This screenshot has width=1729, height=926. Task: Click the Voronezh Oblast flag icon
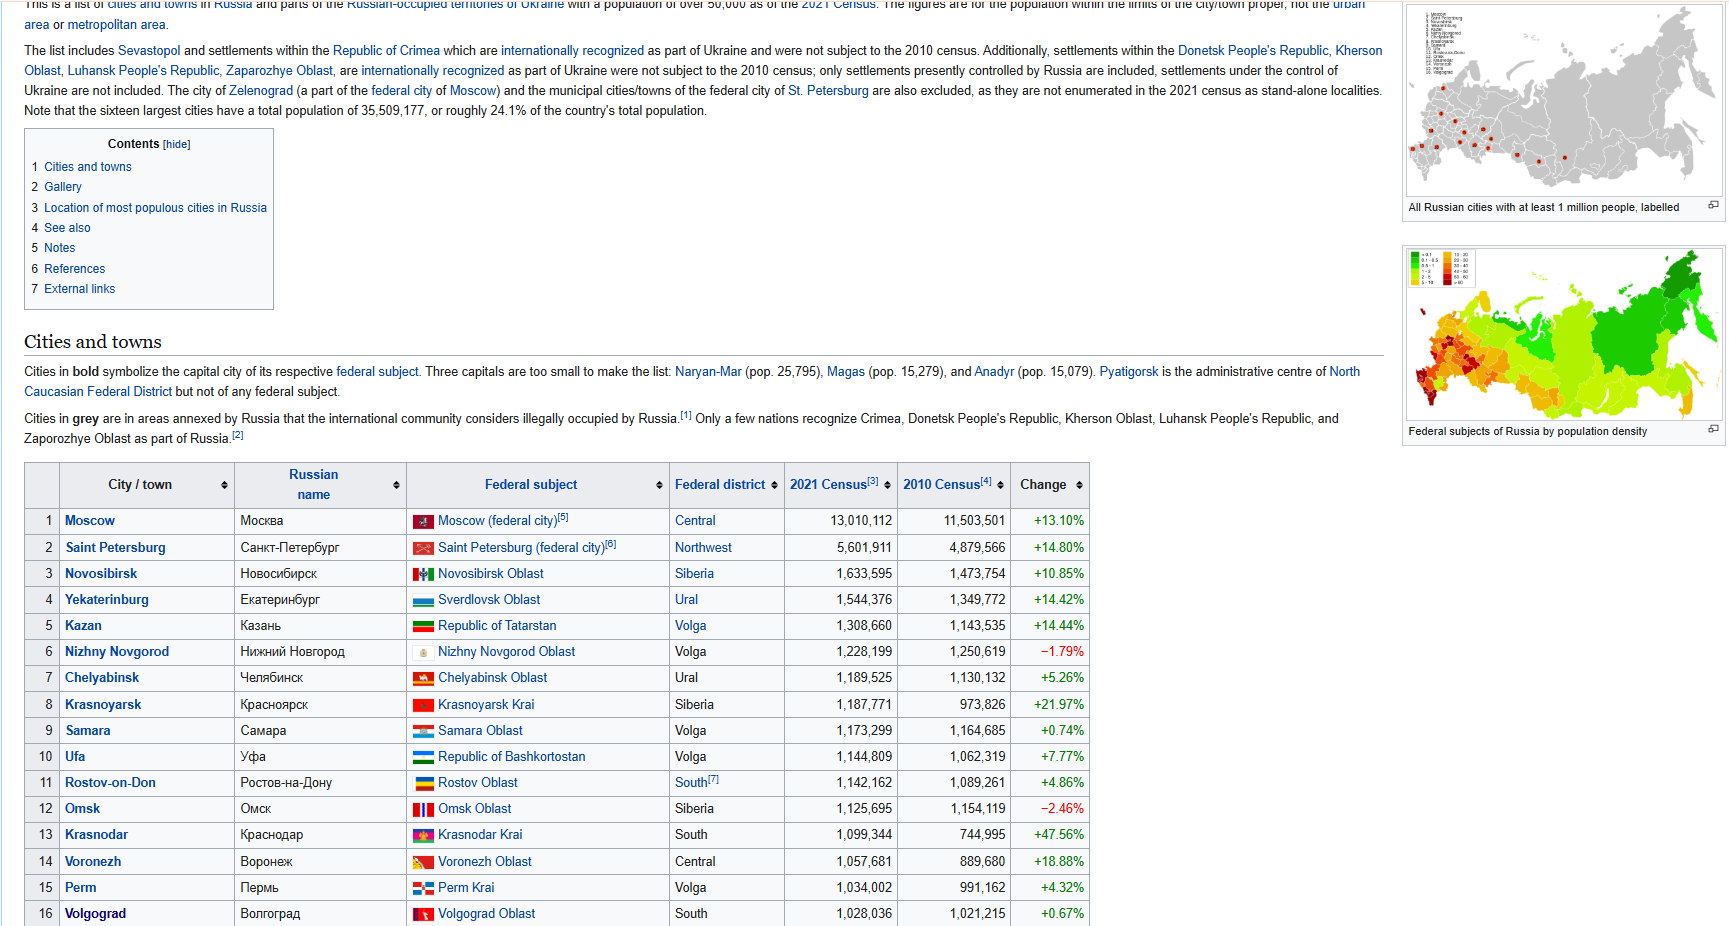click(423, 862)
